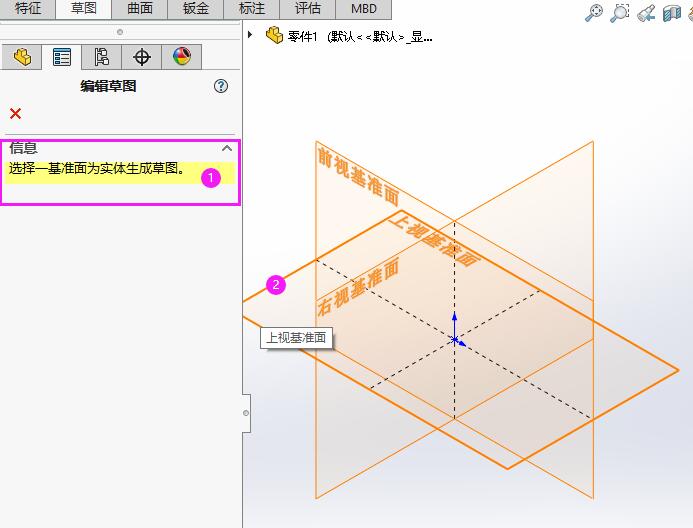Screen dimensions: 693x528
Task: Open the DisplayManager color ball tab icon
Action: 182,57
